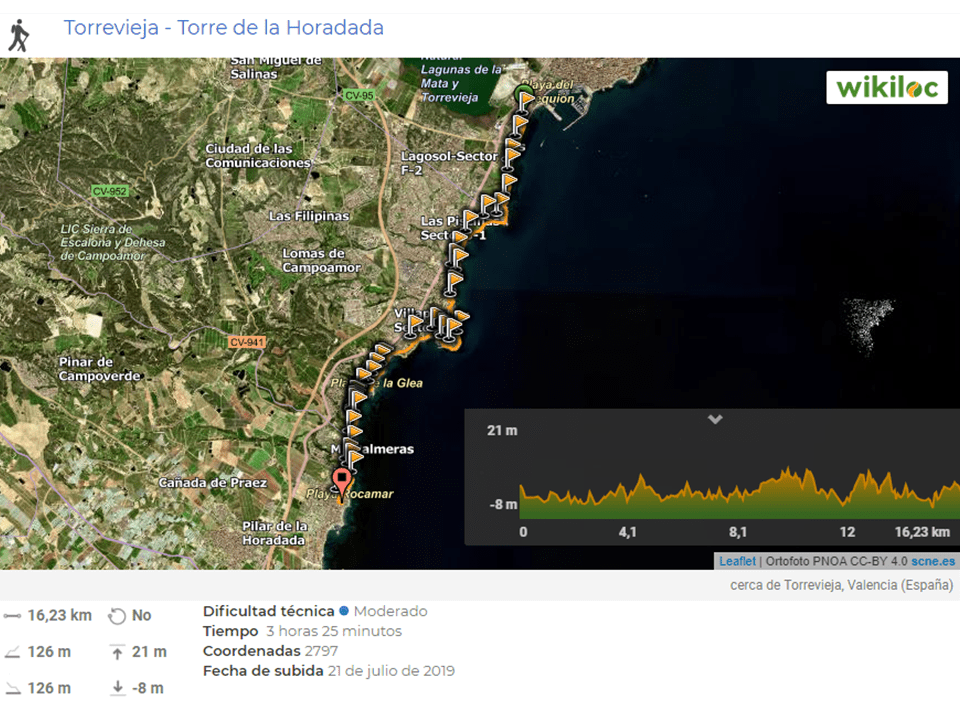The height and width of the screenshot is (720, 960).
Task: Click the elevation gain icon above the loss icon
Action: point(13,653)
